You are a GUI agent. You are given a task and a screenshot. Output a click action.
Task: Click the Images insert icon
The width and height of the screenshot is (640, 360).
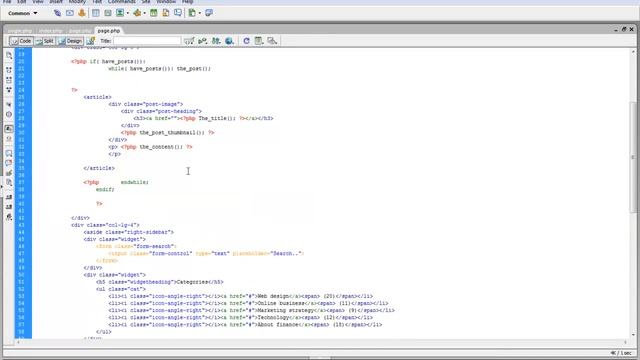coord(120,13)
